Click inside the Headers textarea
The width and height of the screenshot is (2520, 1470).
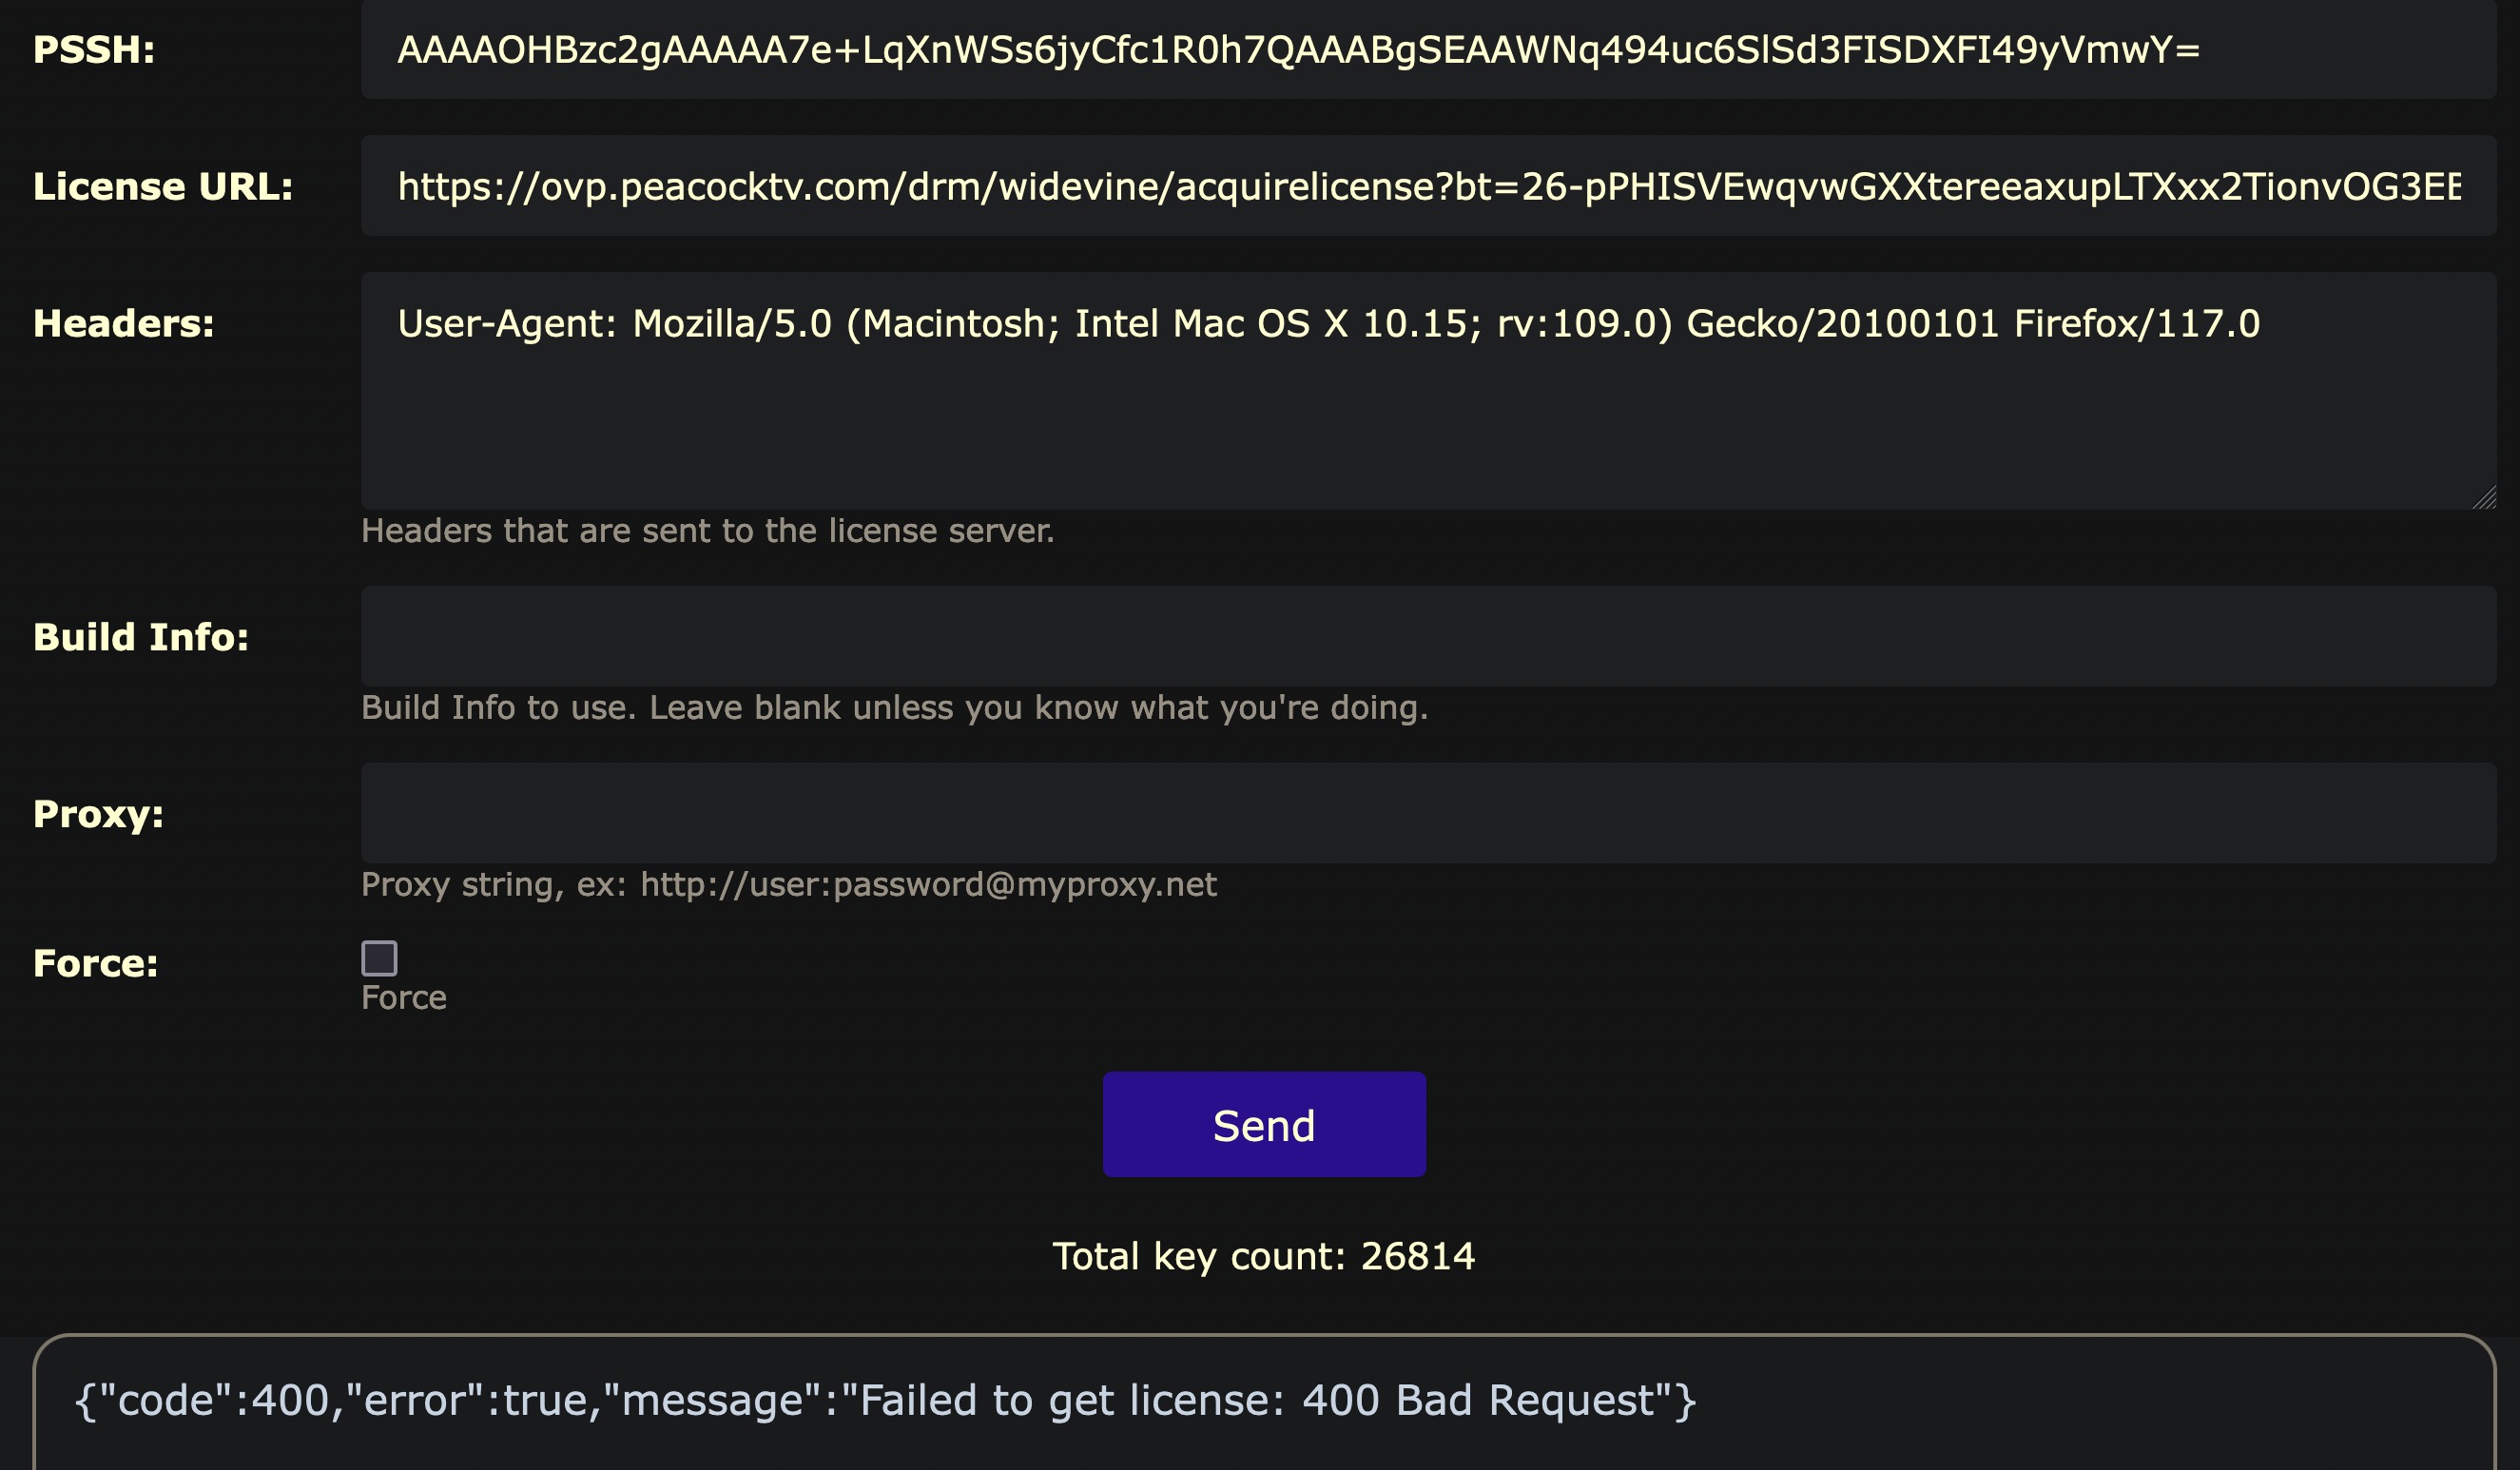1428,400
